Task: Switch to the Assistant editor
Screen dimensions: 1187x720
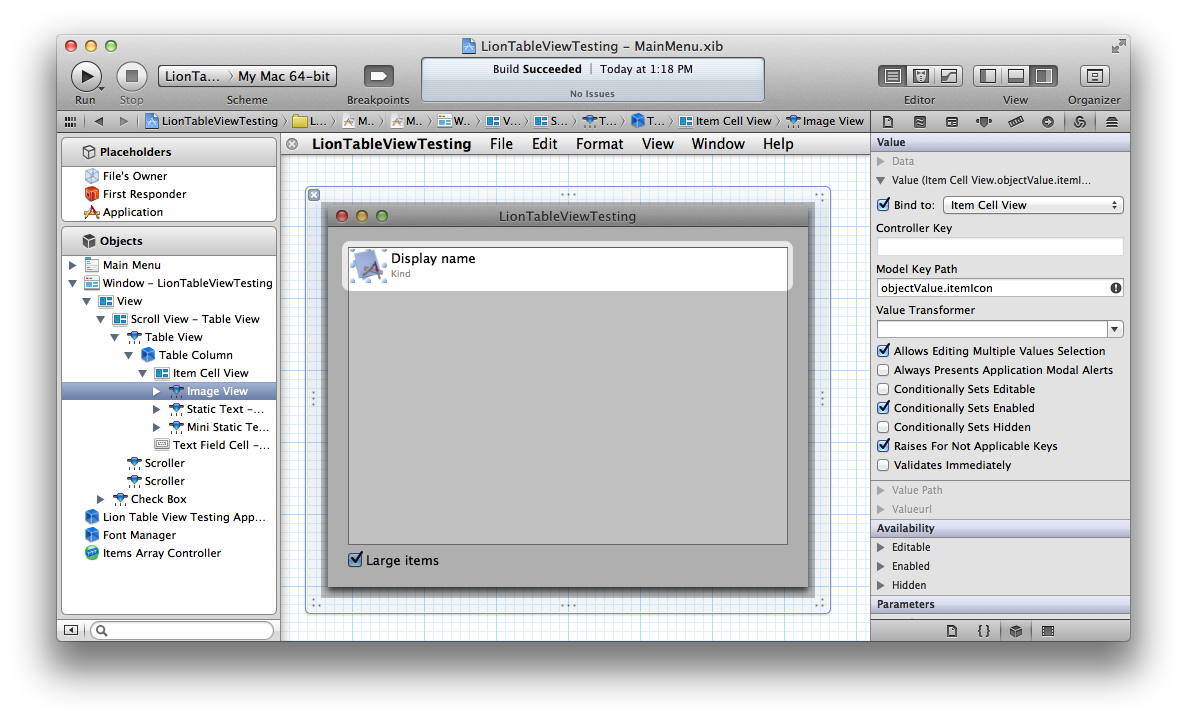Action: click(921, 76)
